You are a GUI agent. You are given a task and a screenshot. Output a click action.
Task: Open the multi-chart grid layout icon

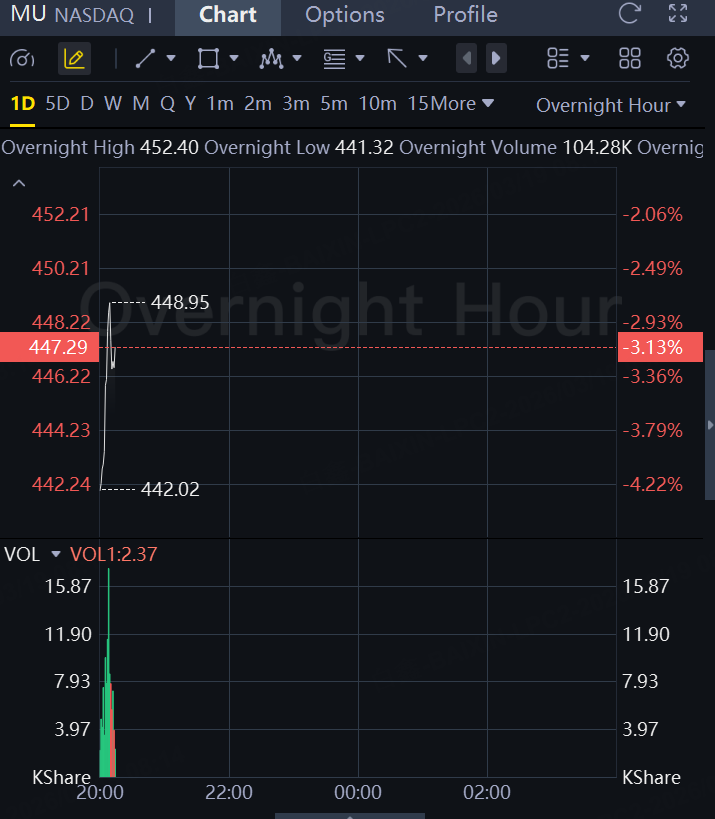tap(630, 58)
